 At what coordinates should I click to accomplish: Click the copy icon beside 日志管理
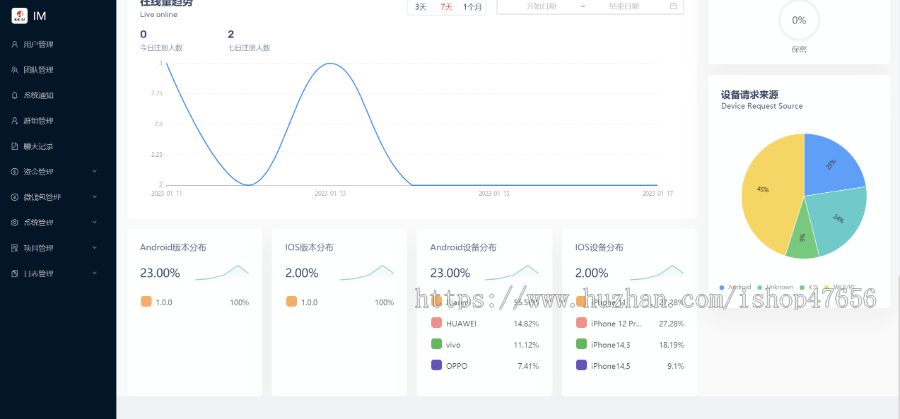[15, 274]
